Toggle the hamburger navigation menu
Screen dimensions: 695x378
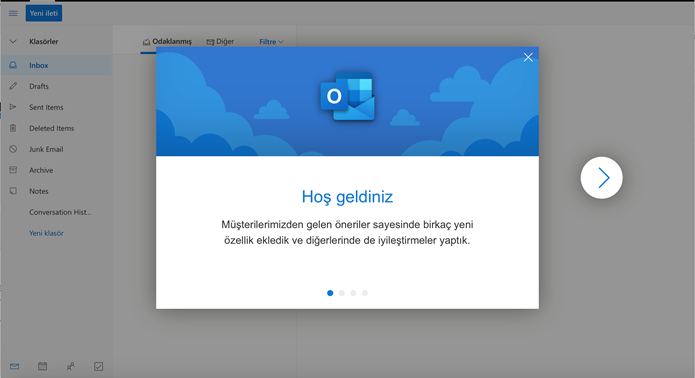tap(13, 13)
